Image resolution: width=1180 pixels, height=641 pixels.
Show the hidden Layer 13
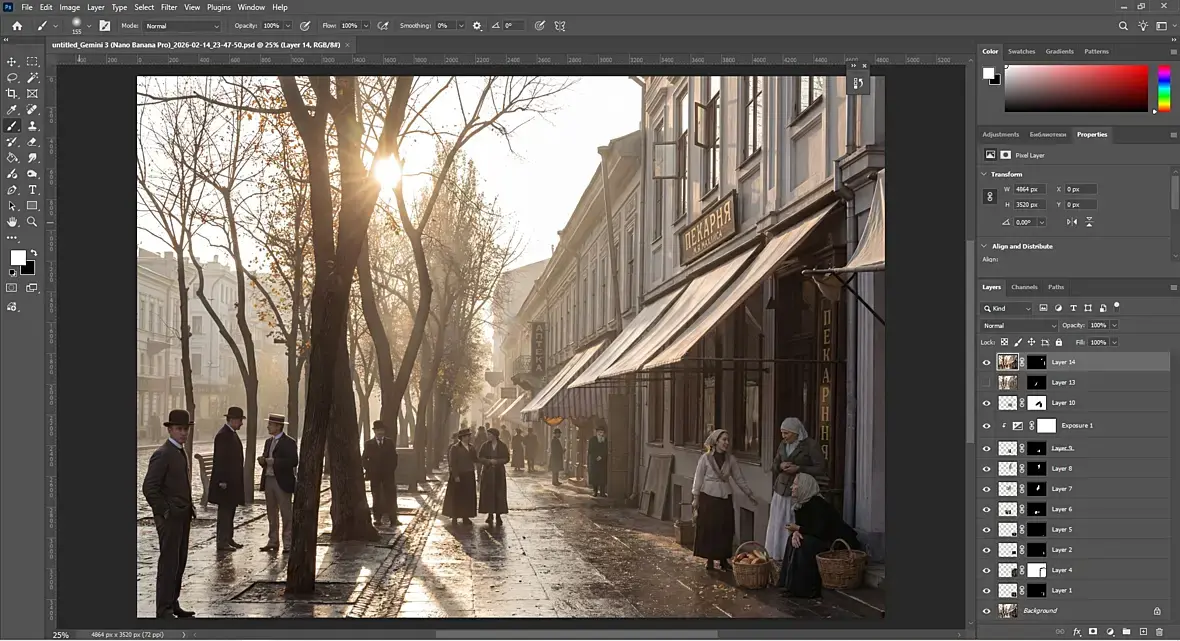[x=986, y=383]
